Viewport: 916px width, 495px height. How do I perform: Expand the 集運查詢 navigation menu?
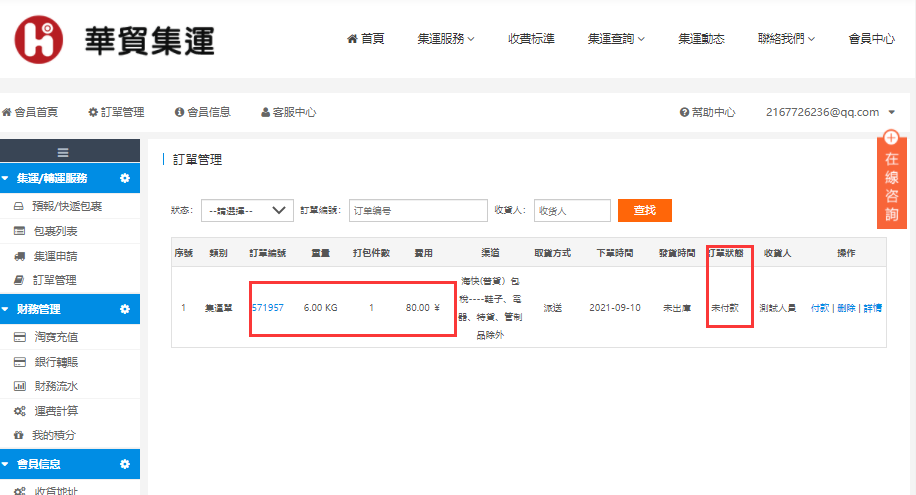[616, 39]
